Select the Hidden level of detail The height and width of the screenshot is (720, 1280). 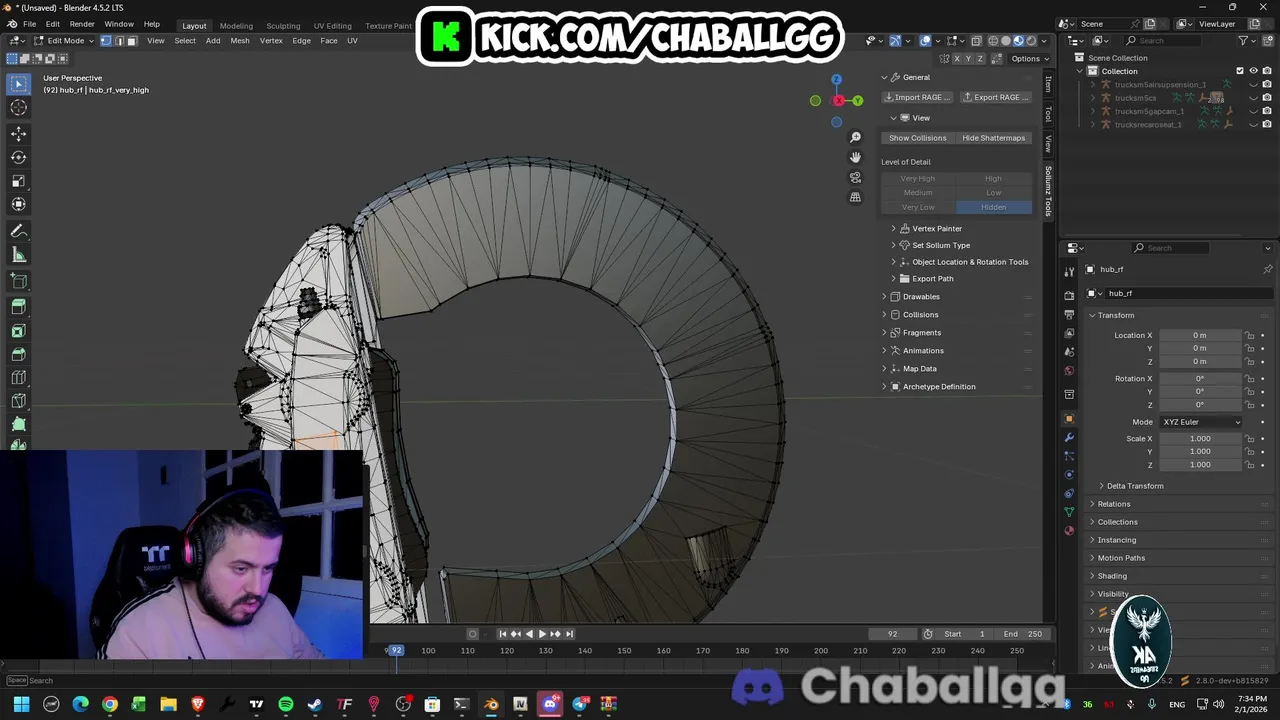[994, 207]
